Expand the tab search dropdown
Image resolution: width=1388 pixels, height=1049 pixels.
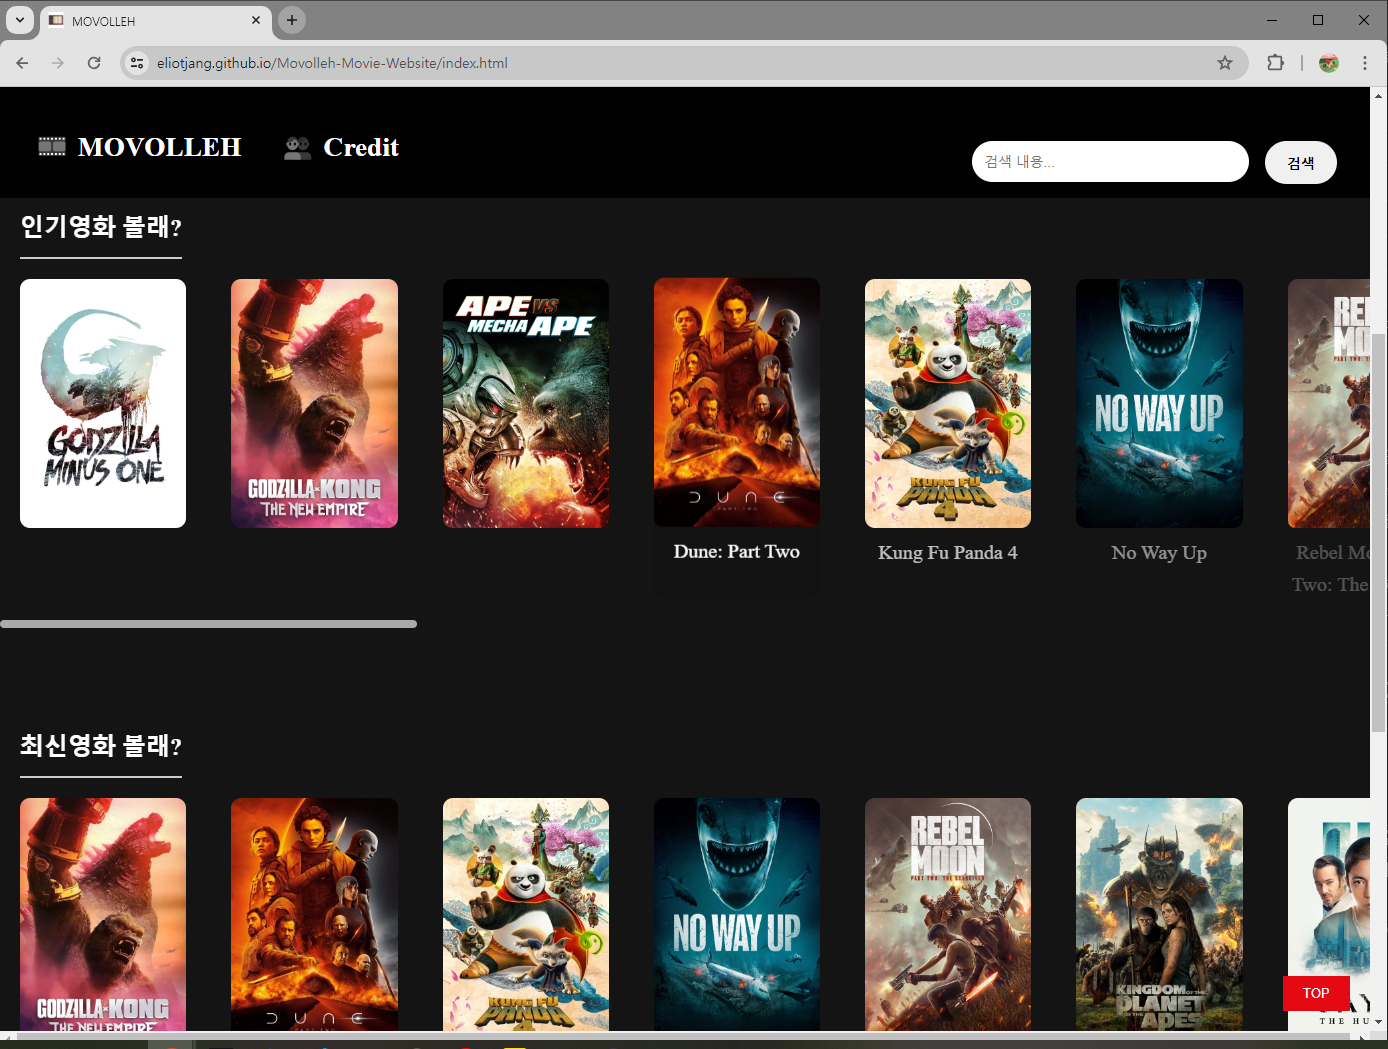tap(20, 20)
